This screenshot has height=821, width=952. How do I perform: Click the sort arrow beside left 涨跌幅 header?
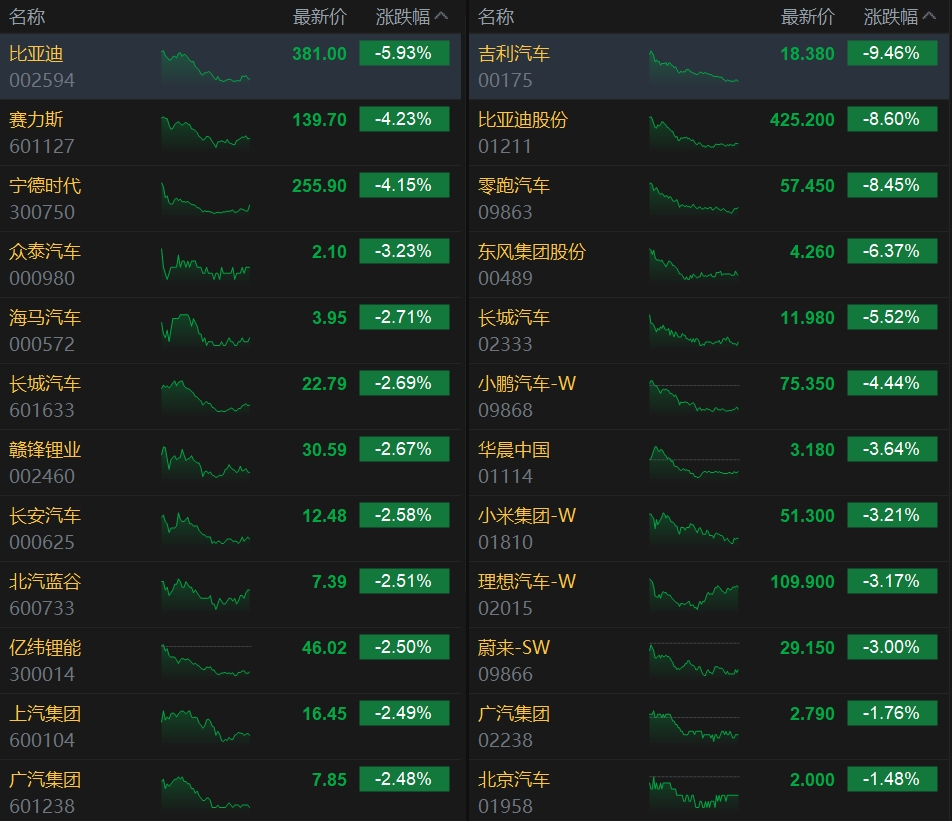[x=442, y=17]
